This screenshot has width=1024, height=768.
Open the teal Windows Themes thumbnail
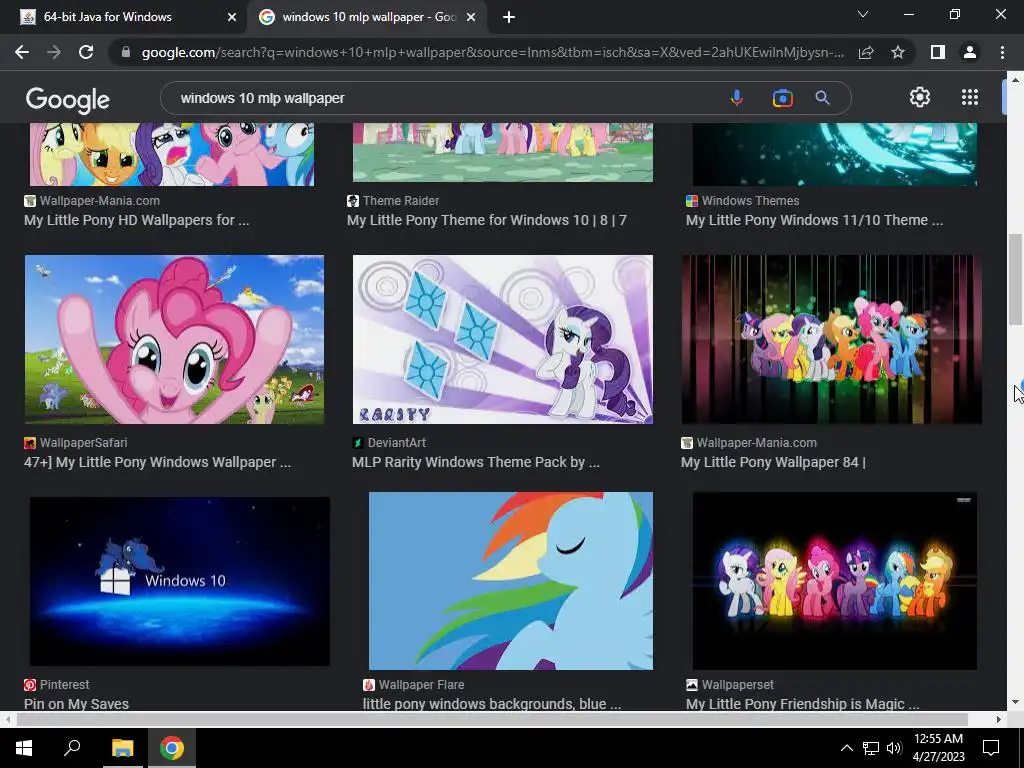(x=835, y=154)
